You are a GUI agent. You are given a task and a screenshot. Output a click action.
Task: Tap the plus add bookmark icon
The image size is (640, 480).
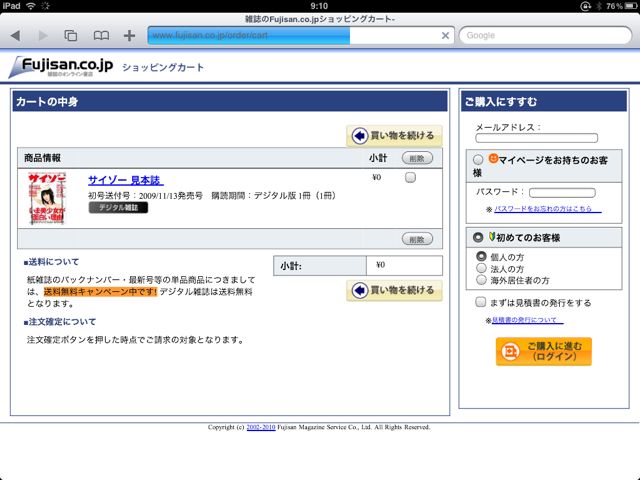[x=129, y=36]
